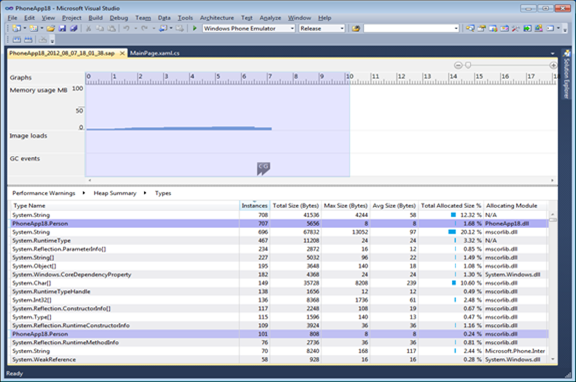Open the New Project icon dropdown arrow

25,28
